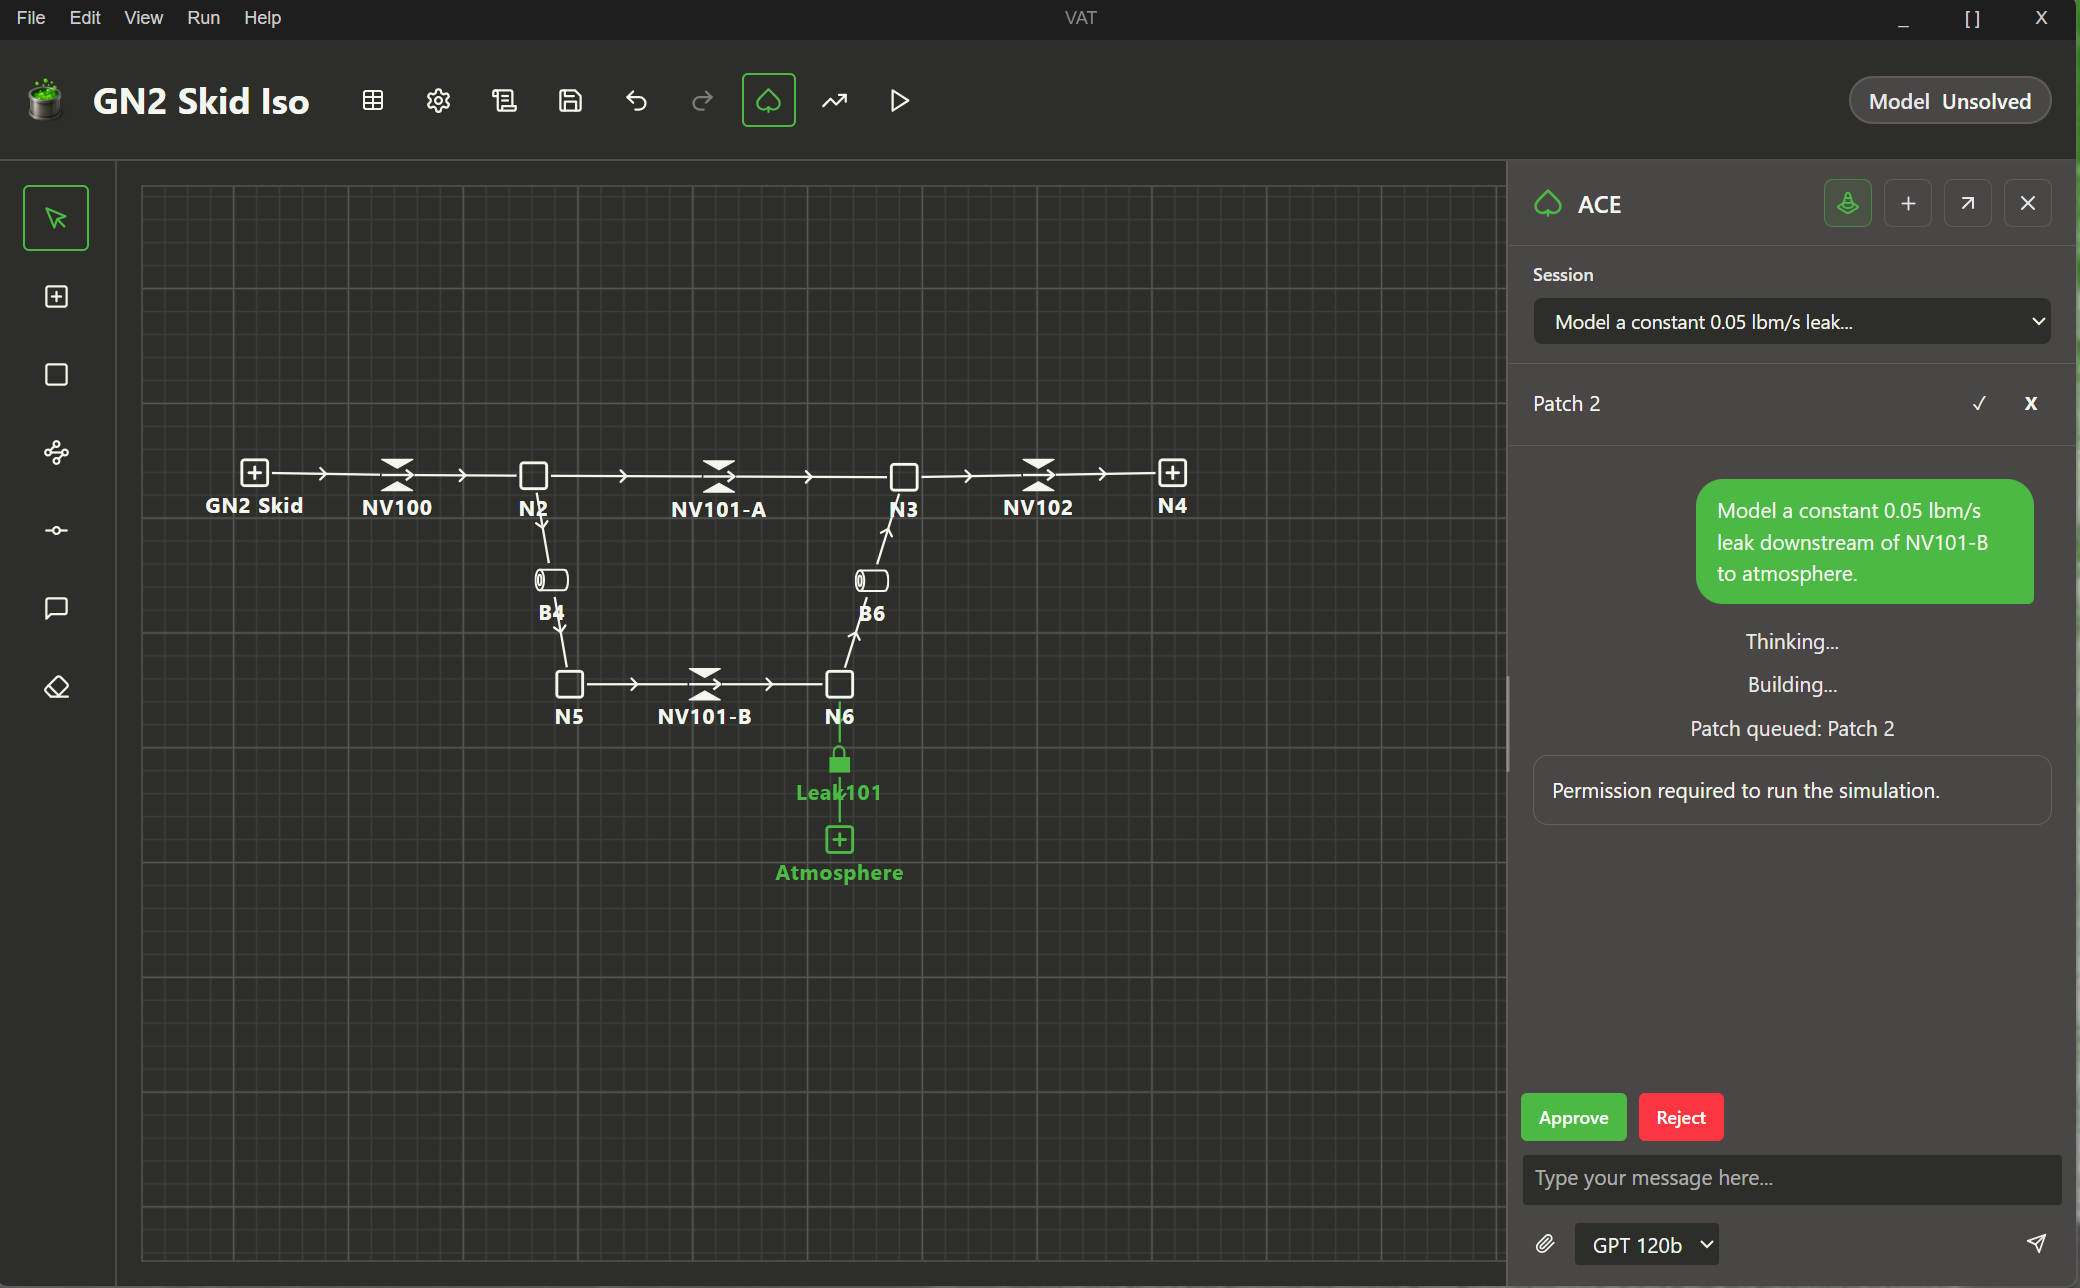The image size is (2080, 1288).
Task: Undo the last action
Action: tap(636, 100)
